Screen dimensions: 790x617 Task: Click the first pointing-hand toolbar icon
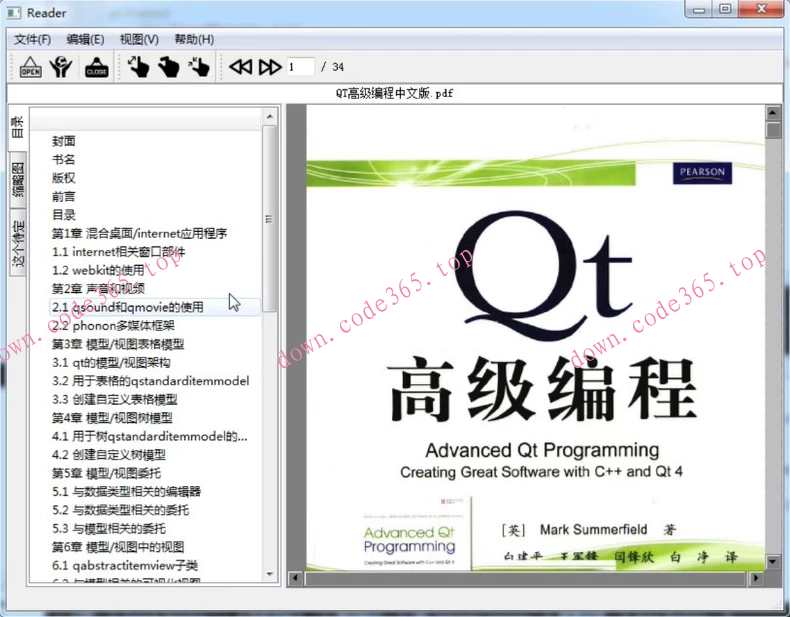(138, 66)
